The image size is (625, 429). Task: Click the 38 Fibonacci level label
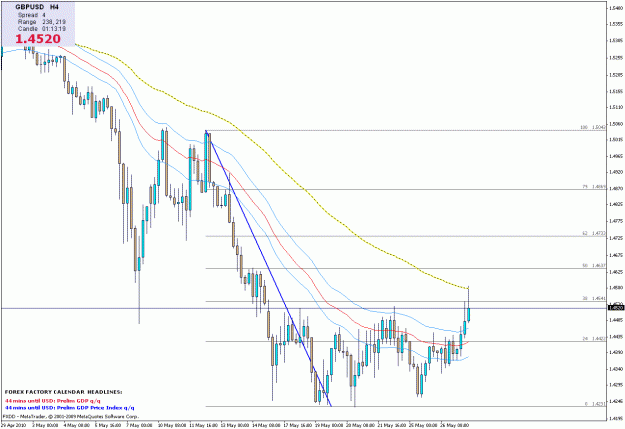594,298
